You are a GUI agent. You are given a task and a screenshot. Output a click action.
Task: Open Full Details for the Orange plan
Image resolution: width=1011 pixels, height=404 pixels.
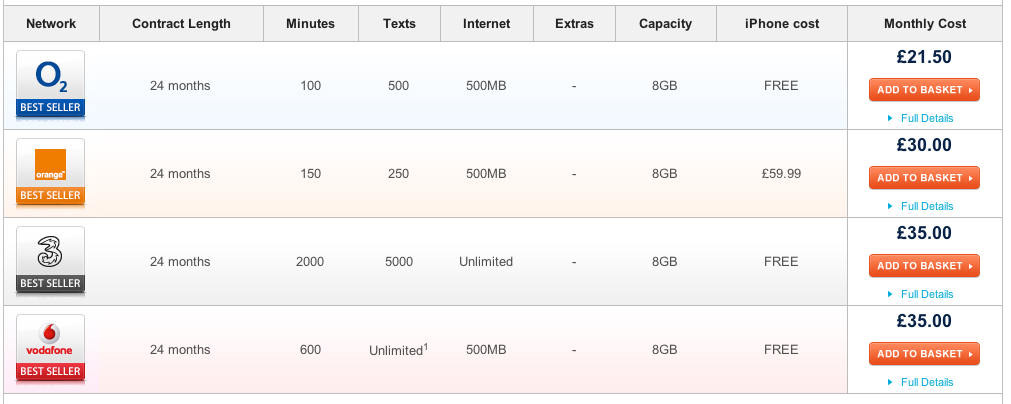tap(926, 206)
